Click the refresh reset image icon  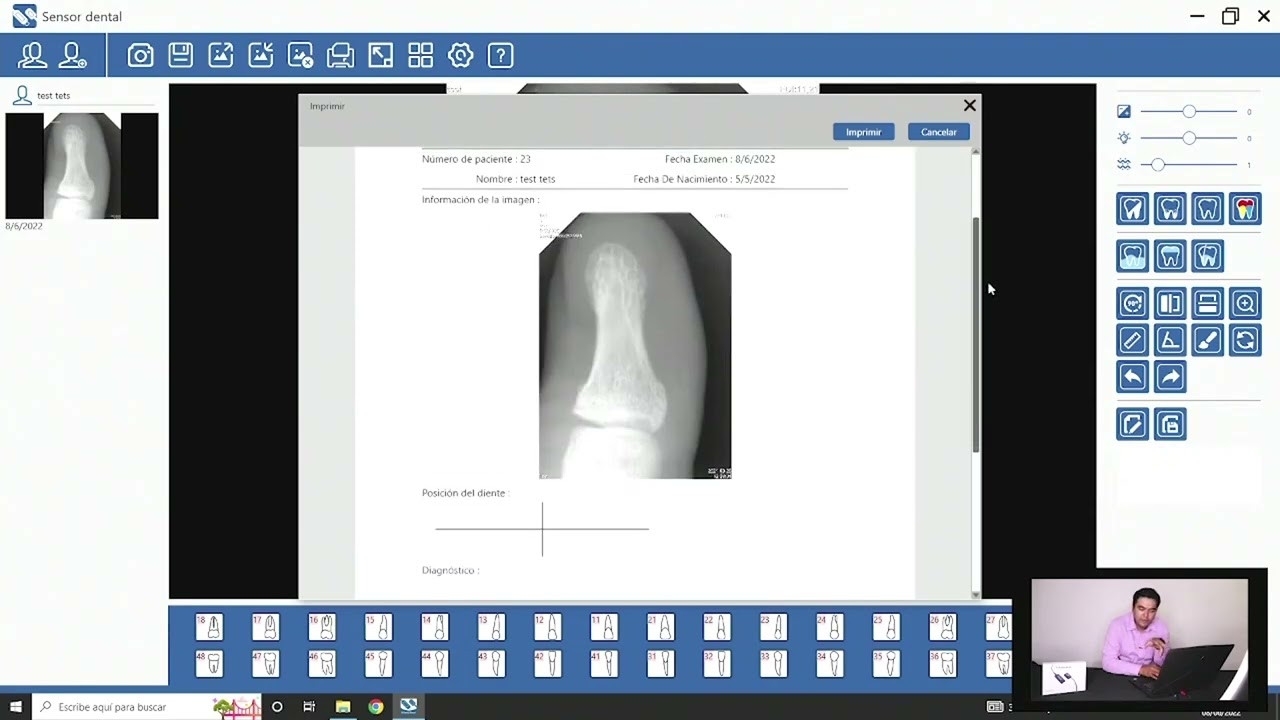click(x=1245, y=340)
